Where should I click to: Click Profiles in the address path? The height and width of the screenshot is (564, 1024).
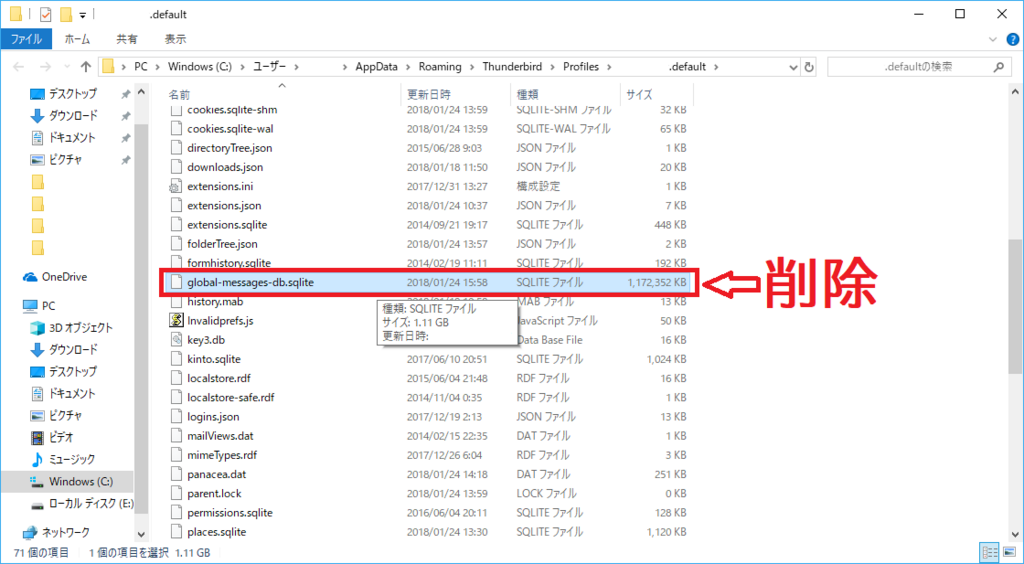[x=581, y=67]
